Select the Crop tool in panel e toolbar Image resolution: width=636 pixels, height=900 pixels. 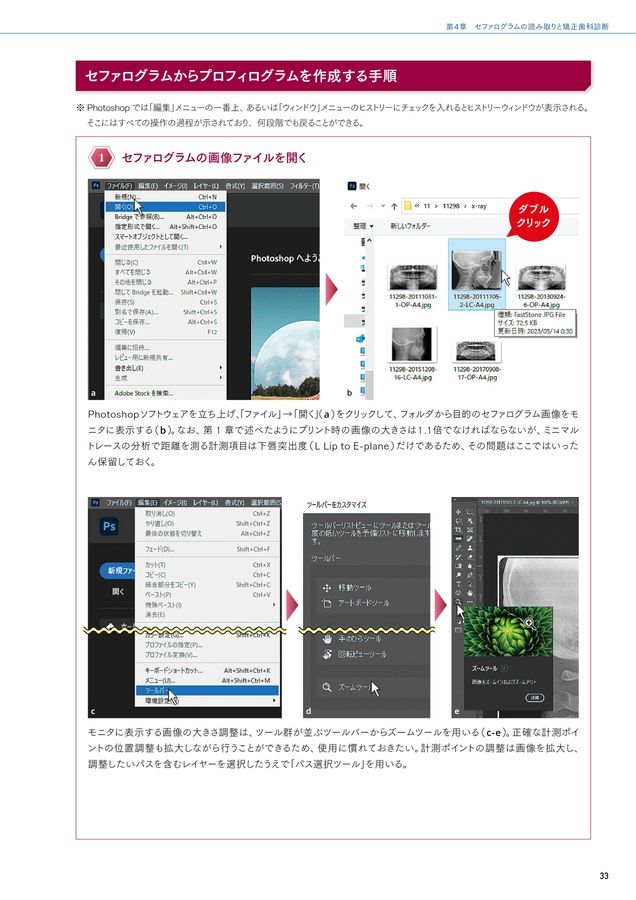459,530
